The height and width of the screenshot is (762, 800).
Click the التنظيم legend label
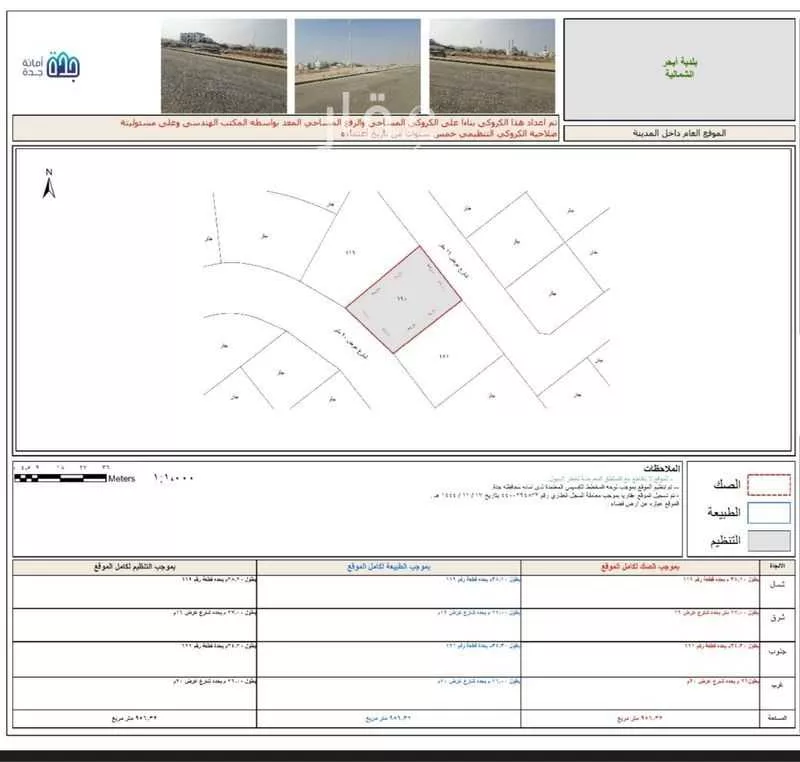pos(725,540)
